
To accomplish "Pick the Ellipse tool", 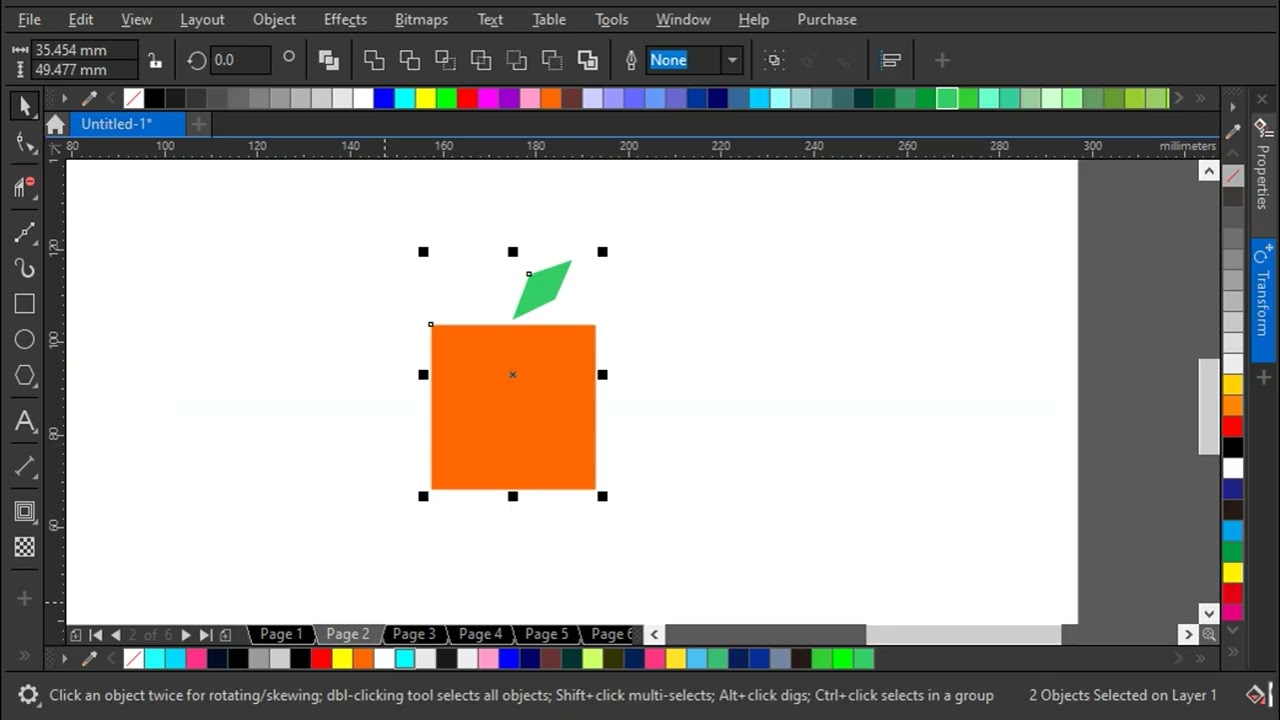I will (25, 340).
